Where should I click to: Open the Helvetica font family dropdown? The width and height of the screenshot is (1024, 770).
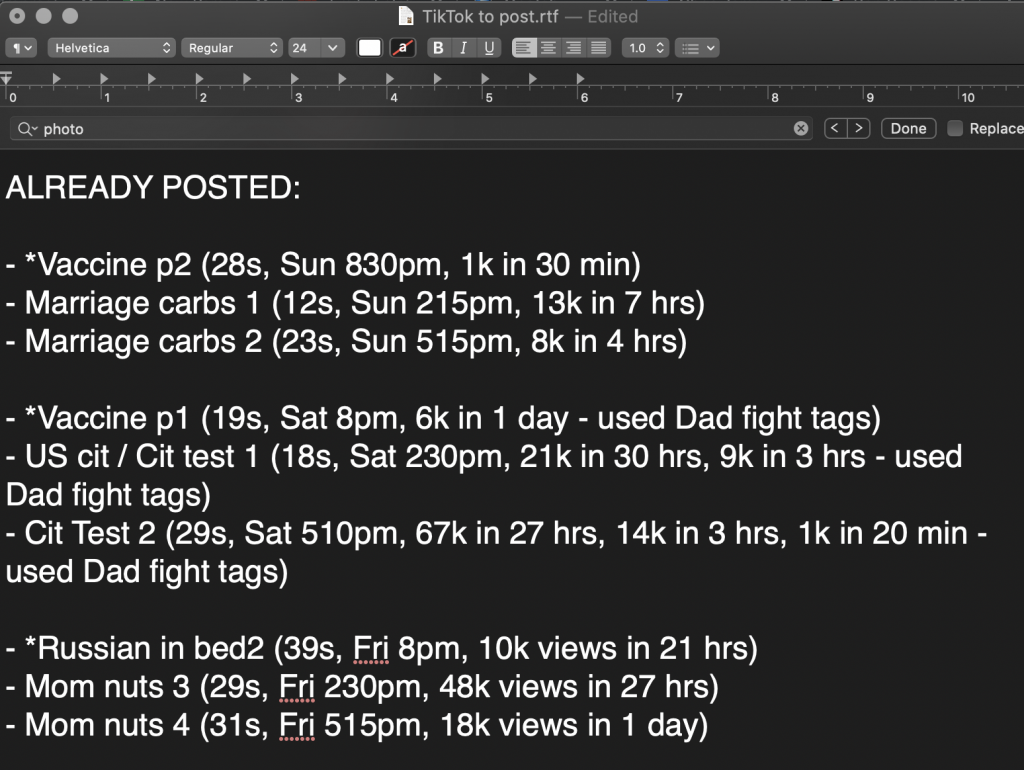click(x=112, y=48)
